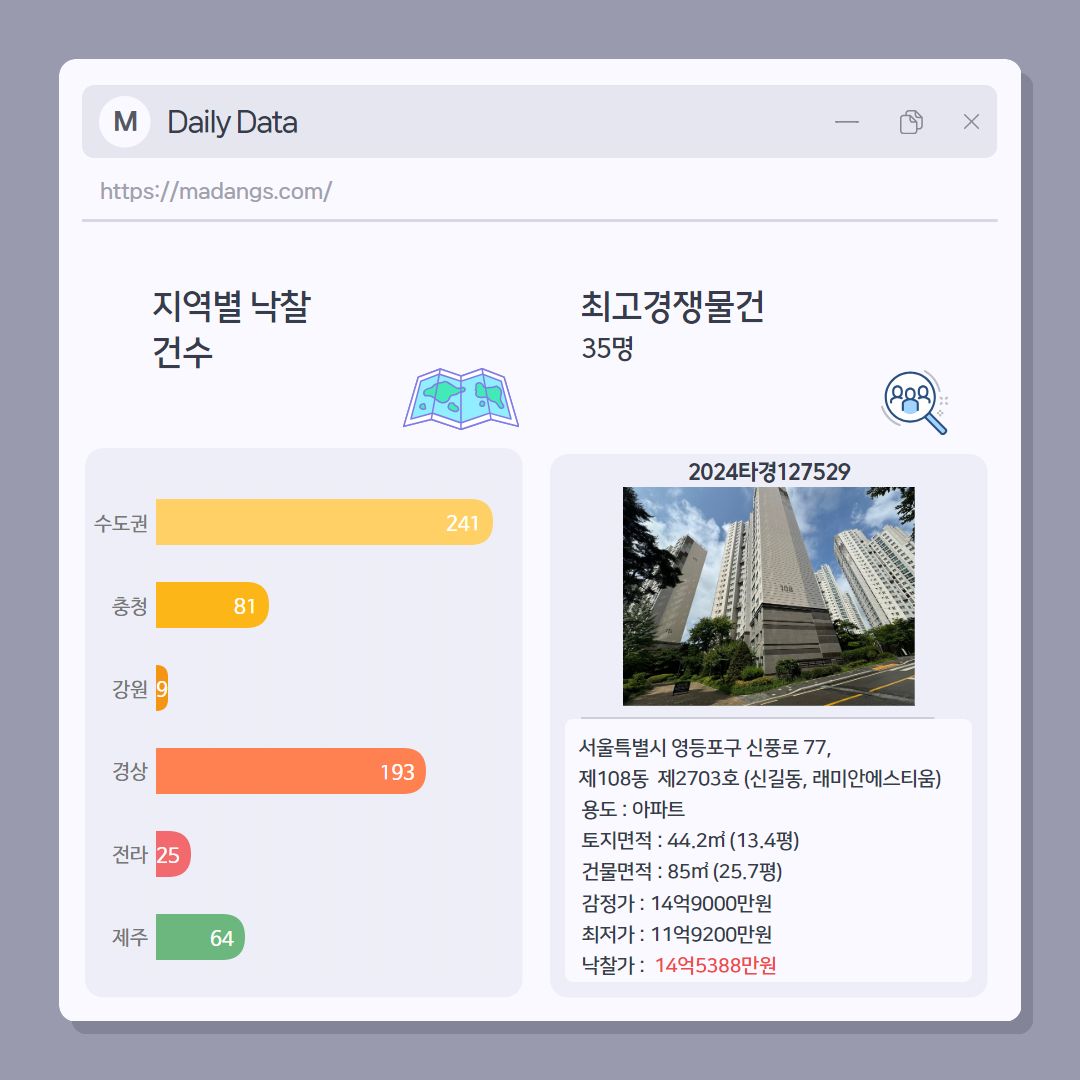Select the 충청 bar with 81
Screen dimensions: 1080x1080
[212, 605]
